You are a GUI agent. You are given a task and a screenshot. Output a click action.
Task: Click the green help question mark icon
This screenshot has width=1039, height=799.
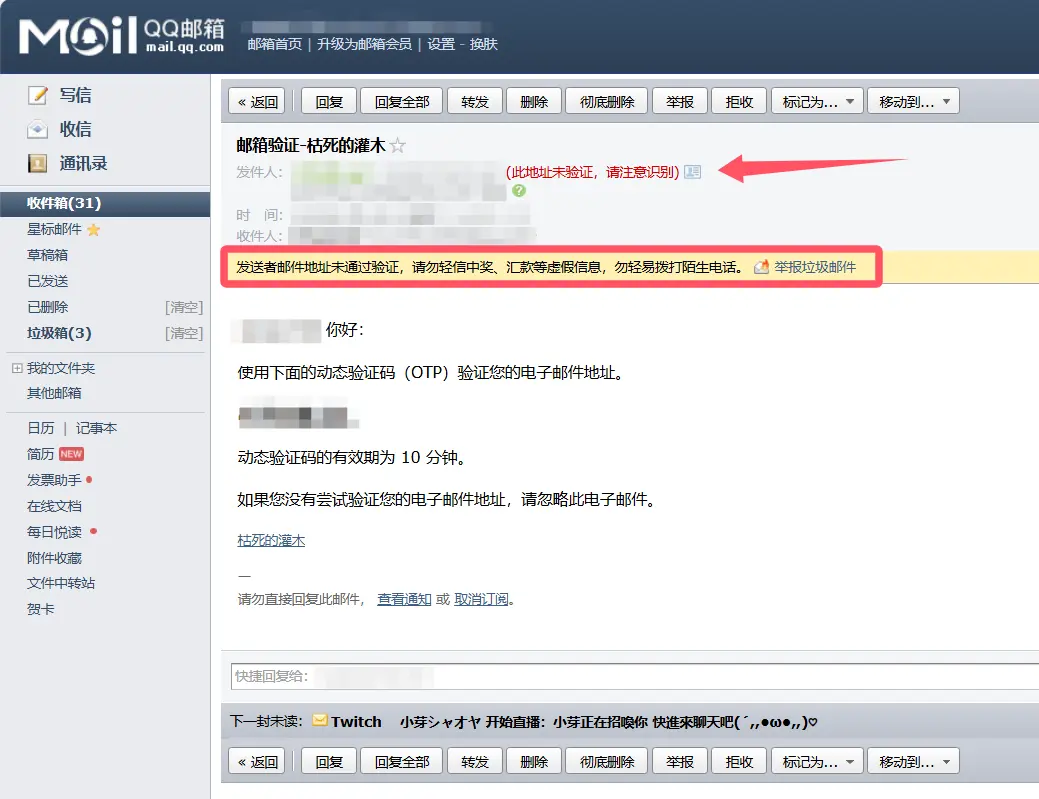tap(519, 190)
